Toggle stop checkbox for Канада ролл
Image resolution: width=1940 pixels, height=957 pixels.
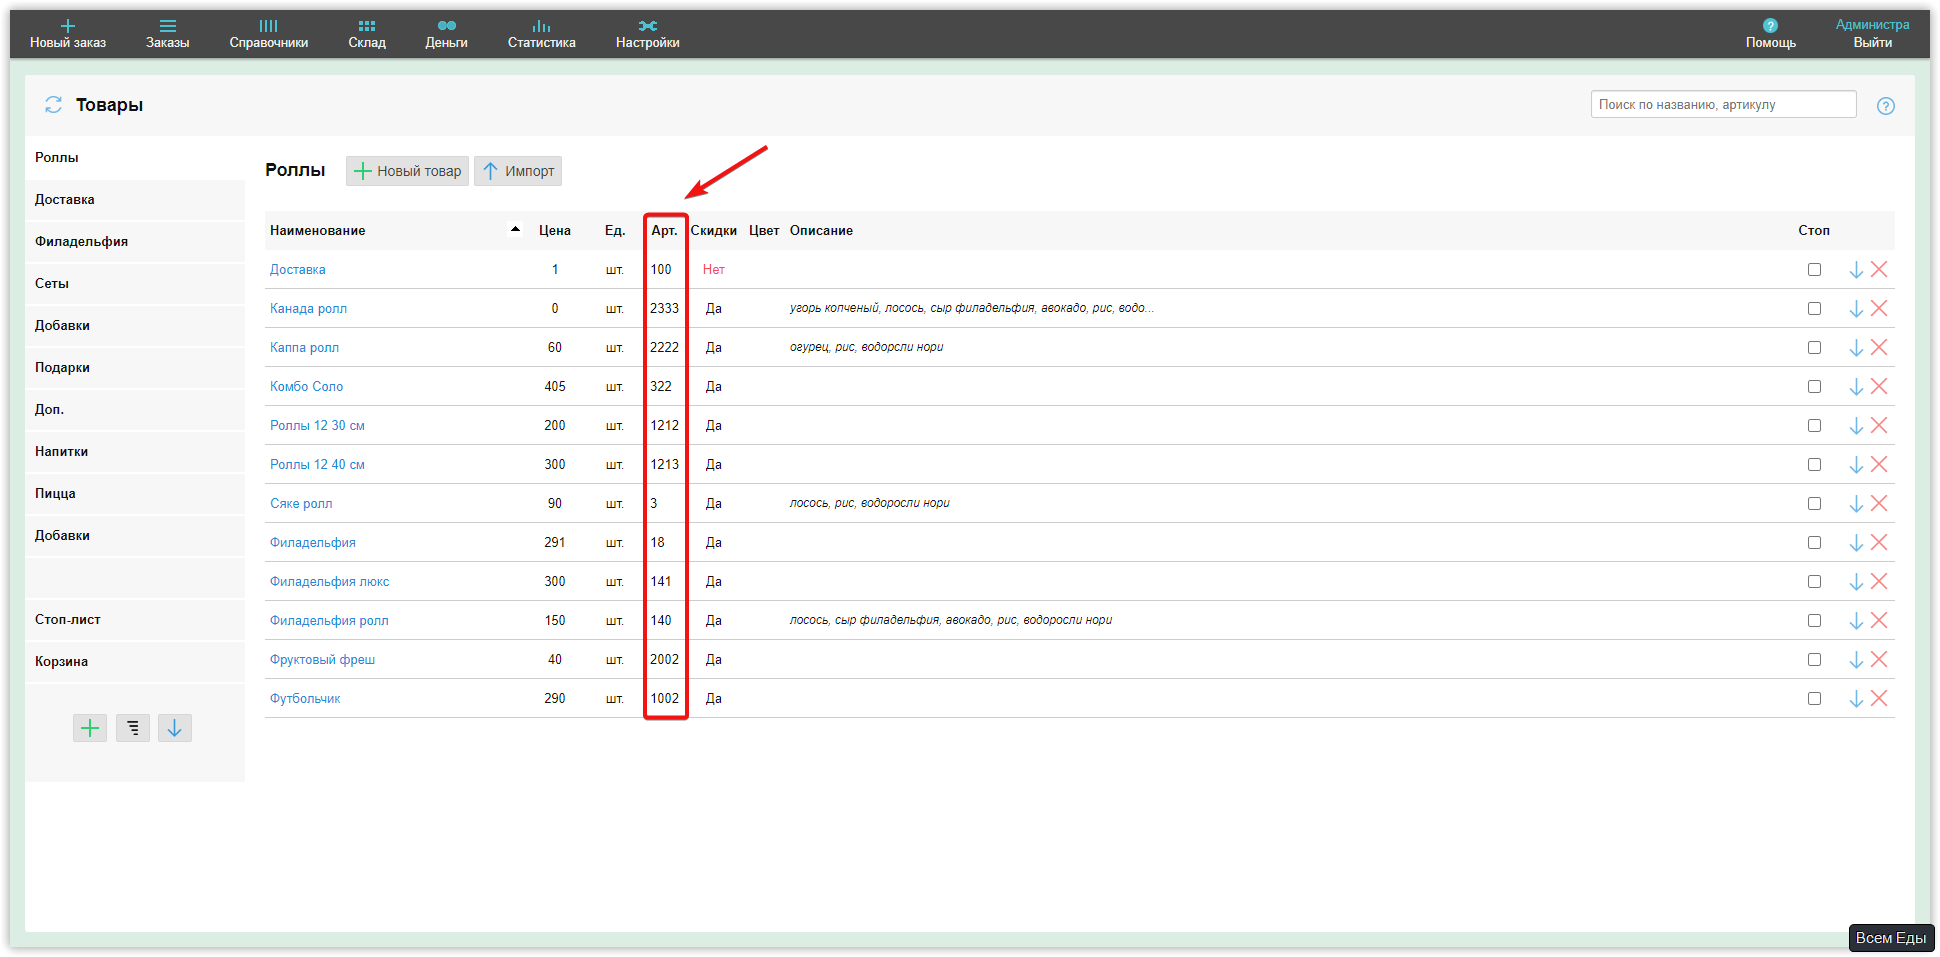tap(1814, 308)
